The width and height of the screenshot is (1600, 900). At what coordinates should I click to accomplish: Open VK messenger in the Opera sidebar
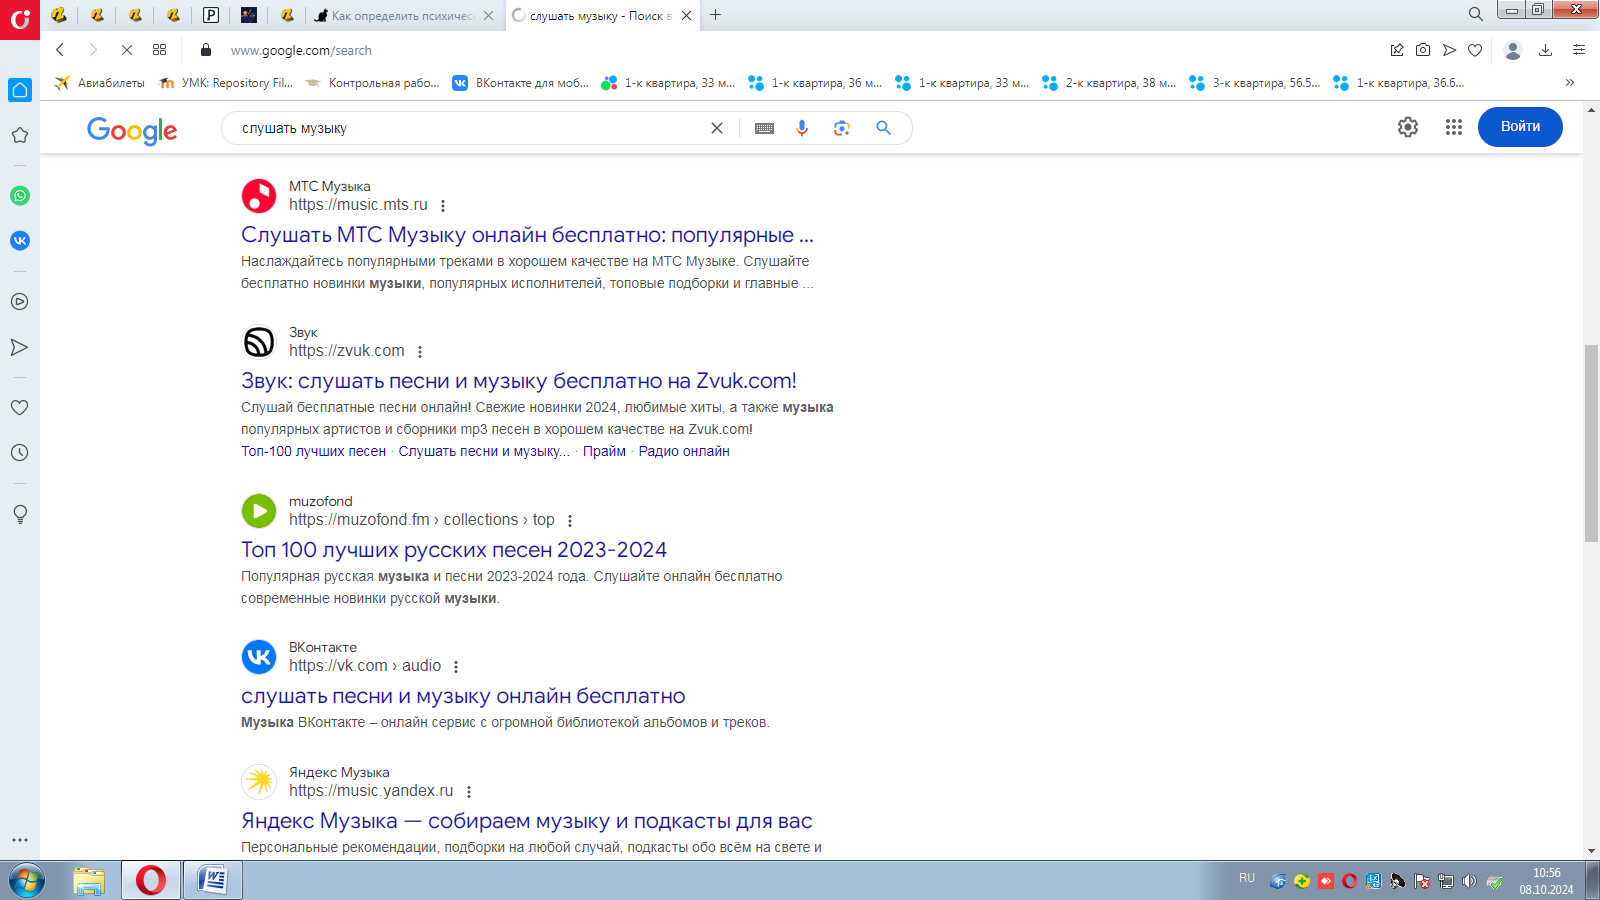pyautogui.click(x=20, y=241)
